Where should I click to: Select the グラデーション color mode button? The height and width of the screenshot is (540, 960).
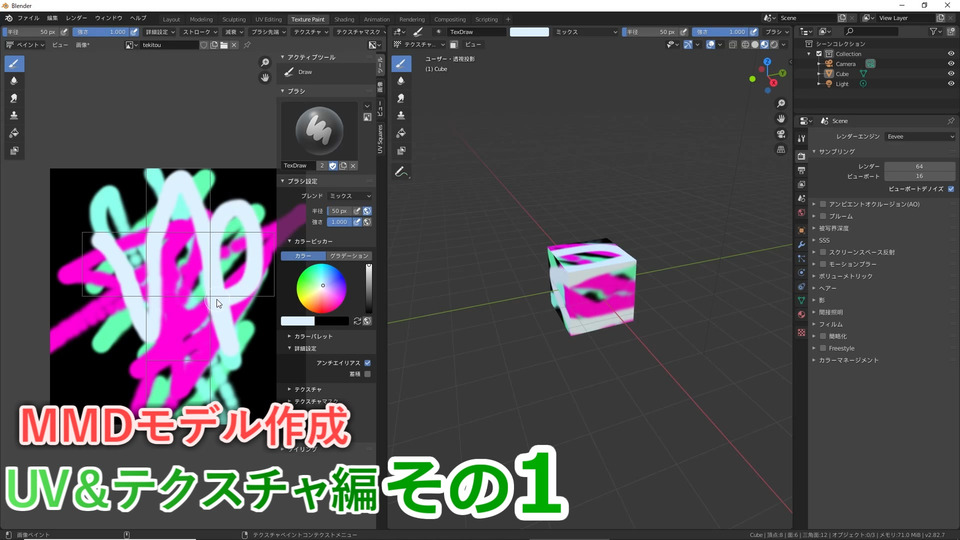click(x=349, y=256)
